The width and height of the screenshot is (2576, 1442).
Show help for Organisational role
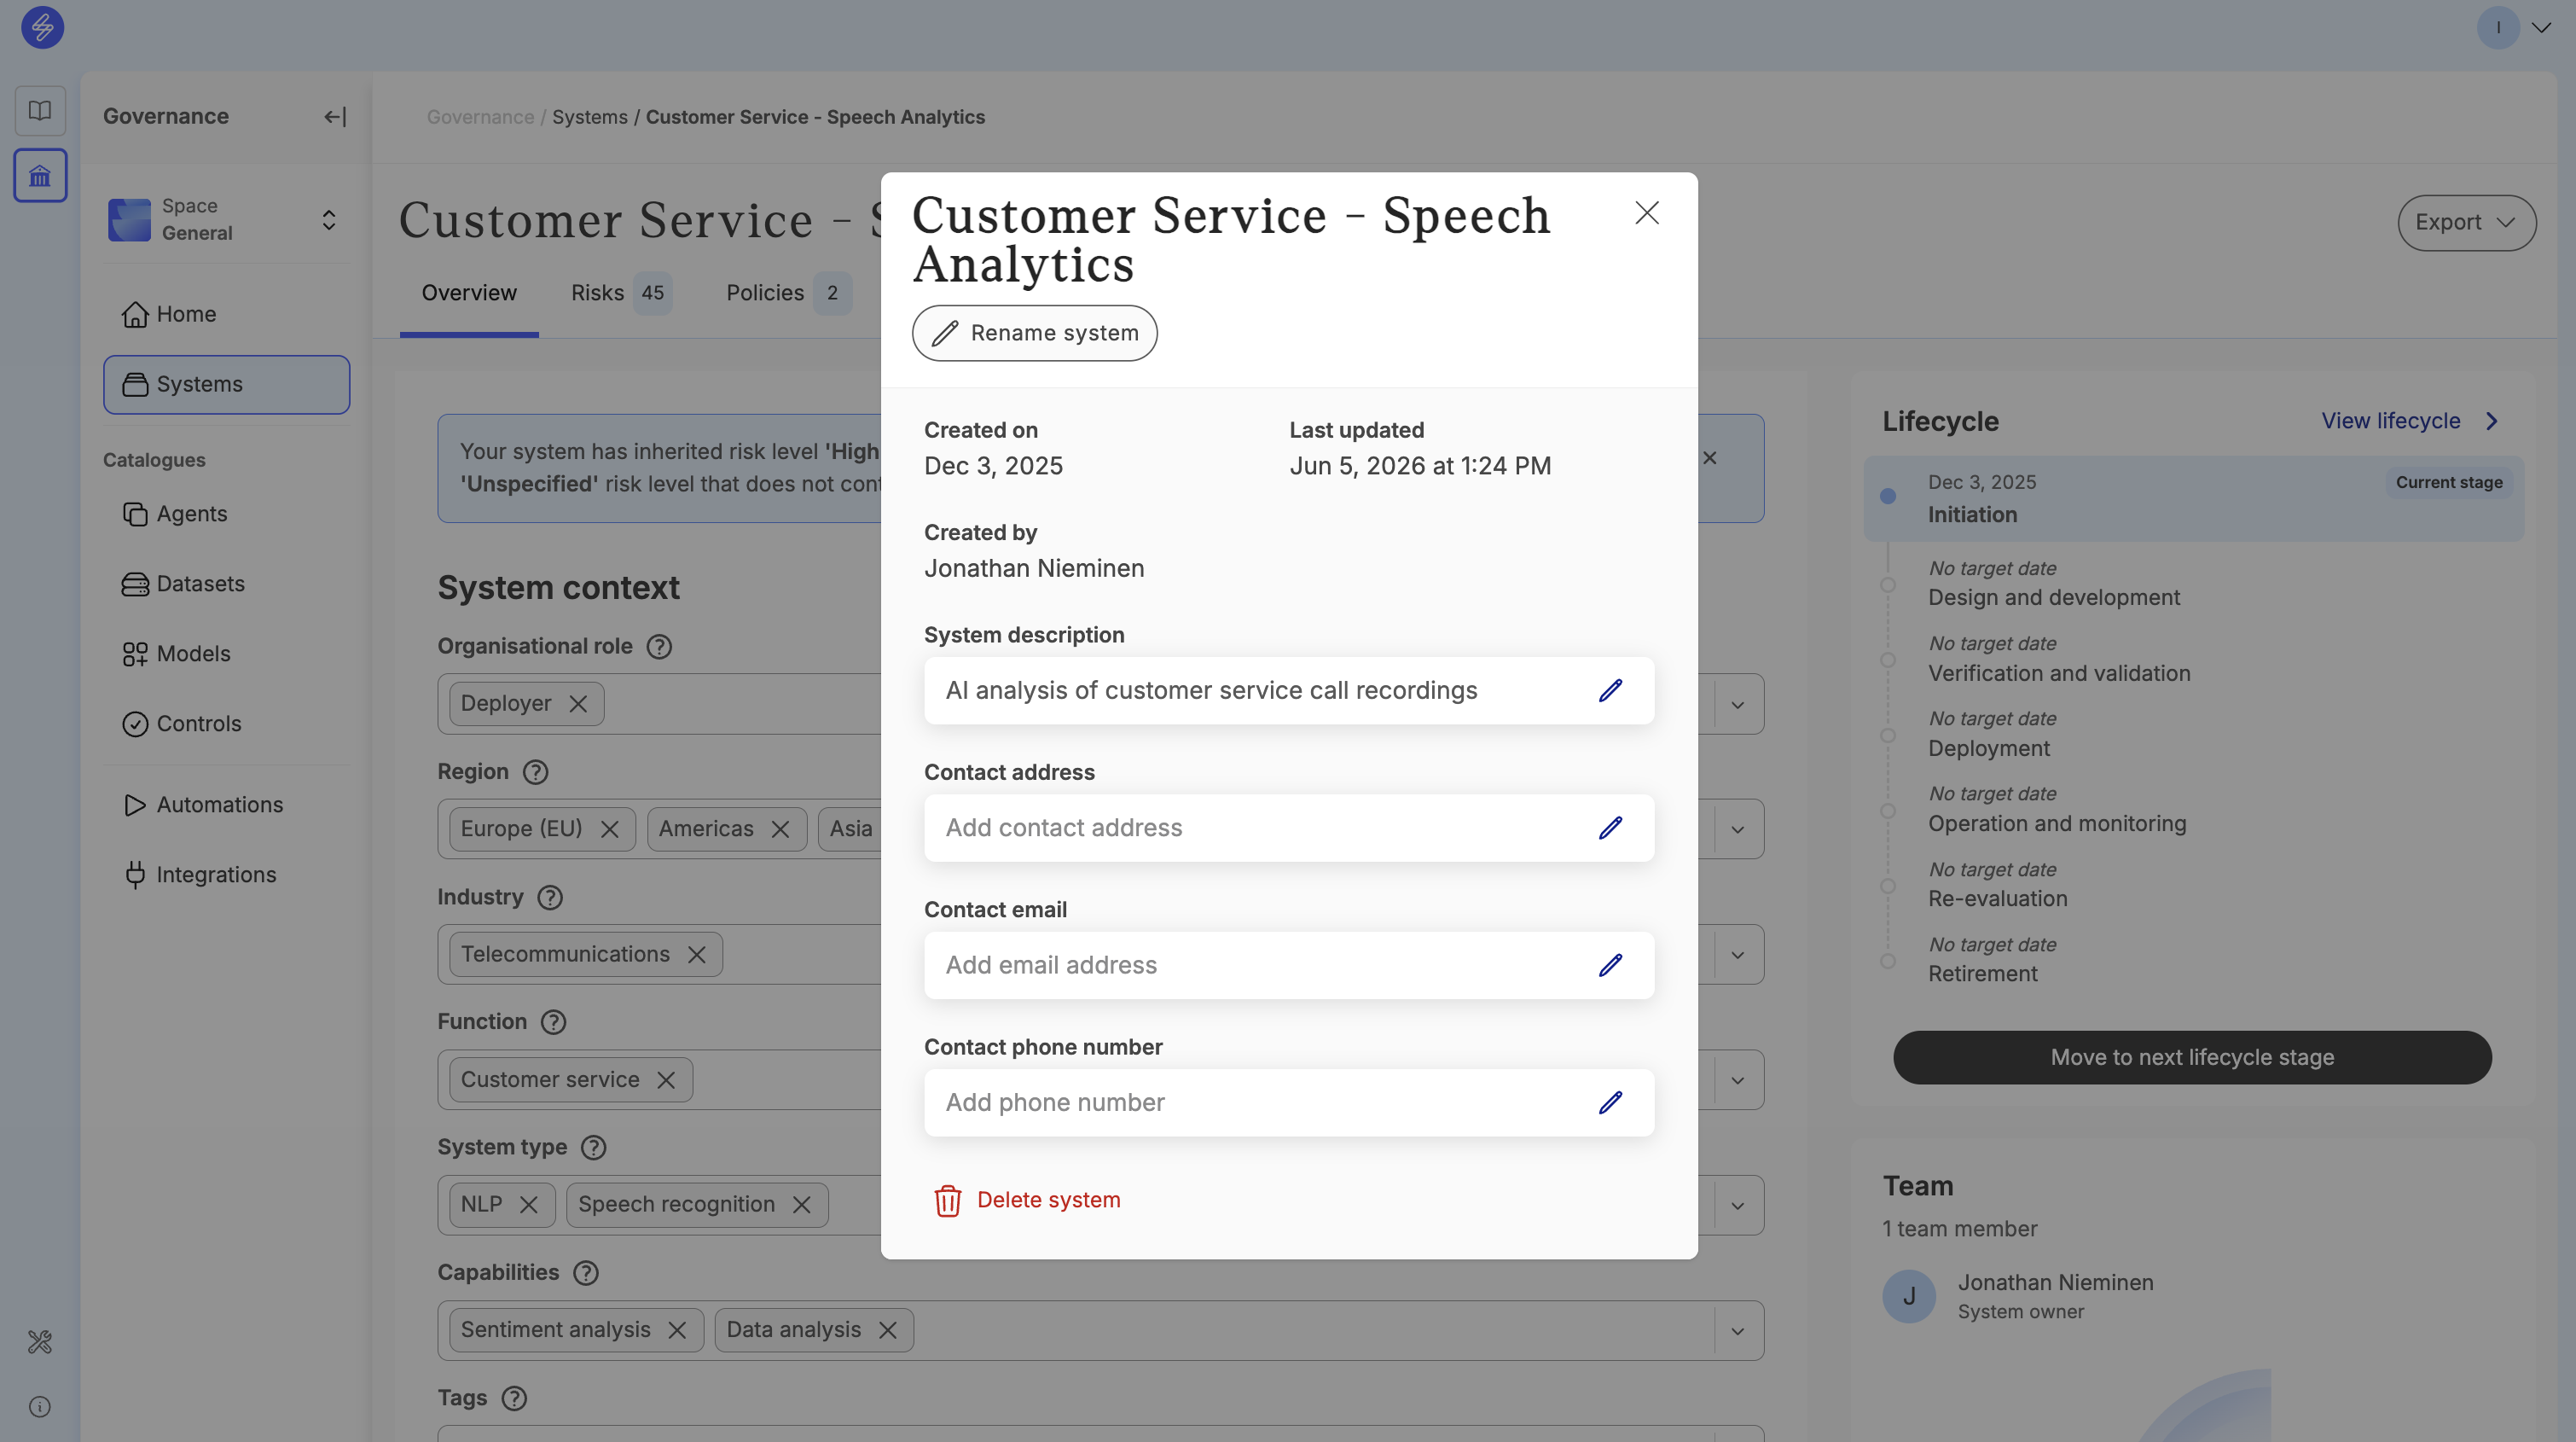(x=659, y=646)
